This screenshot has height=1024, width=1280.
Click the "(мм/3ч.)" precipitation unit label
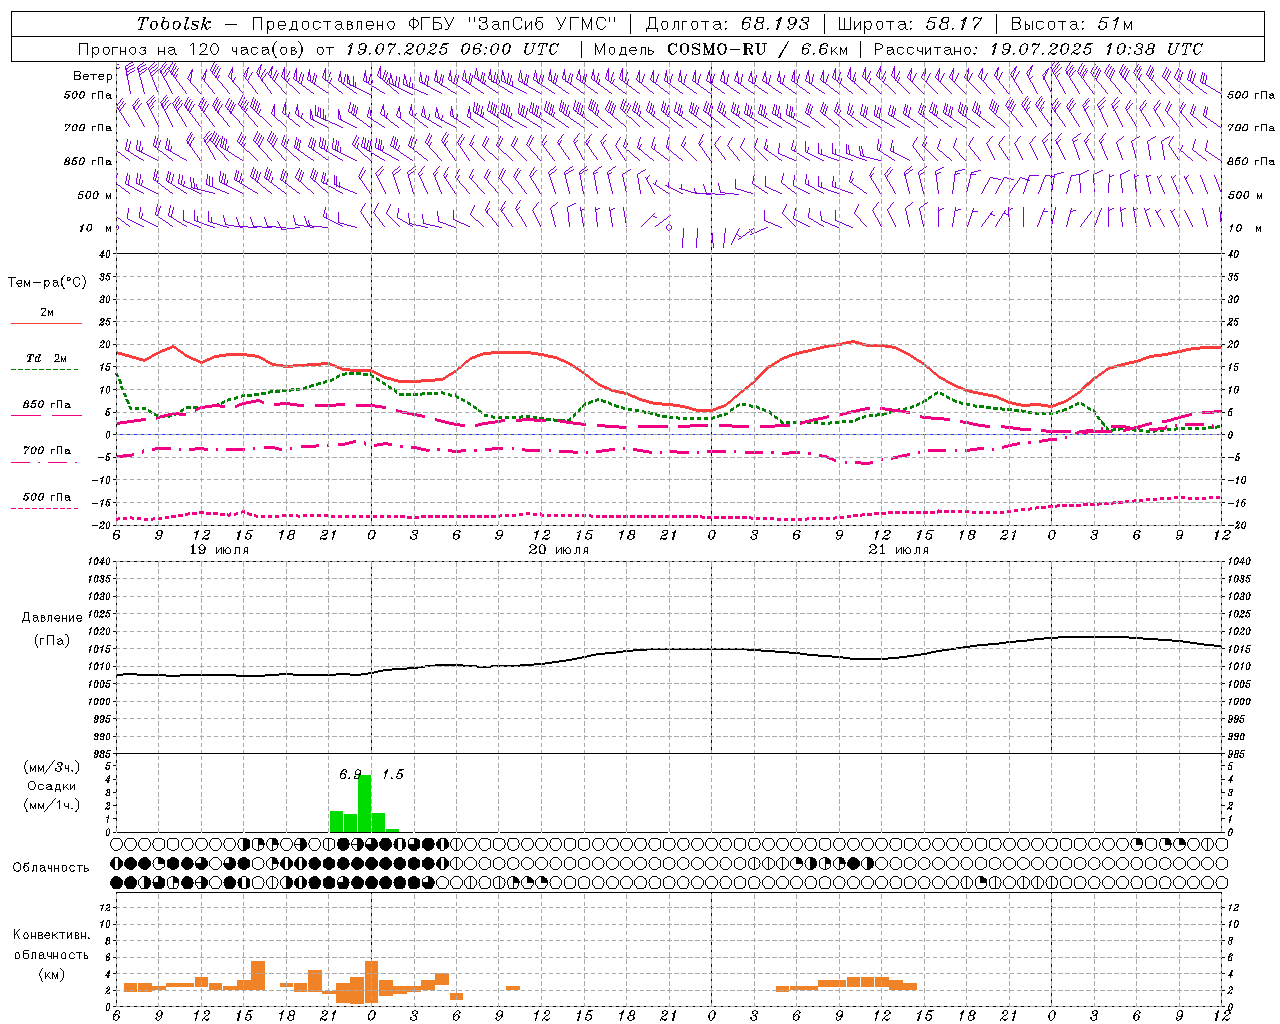point(51,767)
